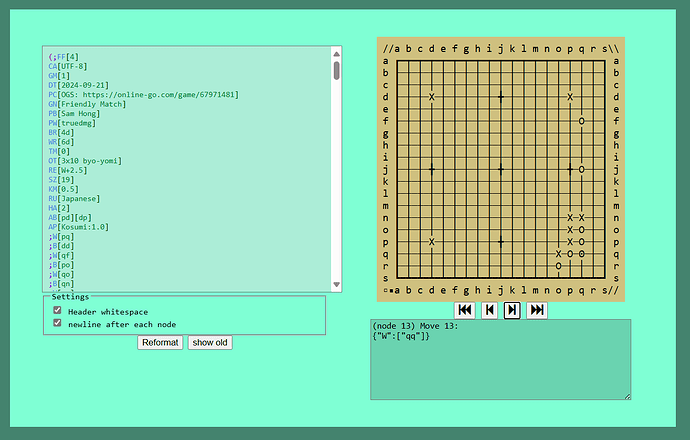Screen dimensions: 690x440
Task: Click the O stone at column q, row q
Action: coord(582,254)
